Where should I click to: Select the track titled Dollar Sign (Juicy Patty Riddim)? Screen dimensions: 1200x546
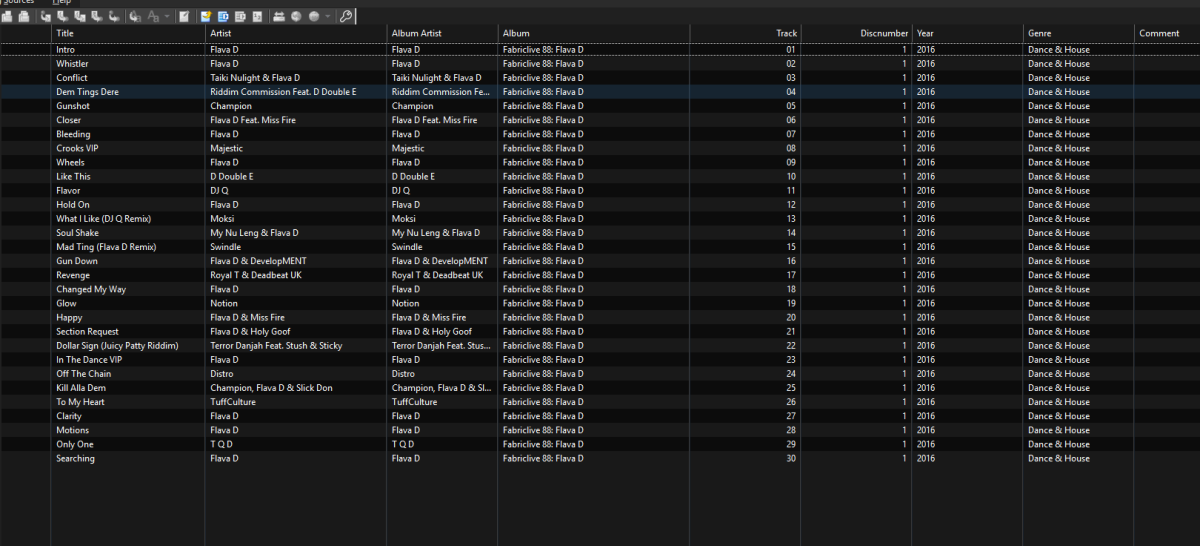click(600, 345)
